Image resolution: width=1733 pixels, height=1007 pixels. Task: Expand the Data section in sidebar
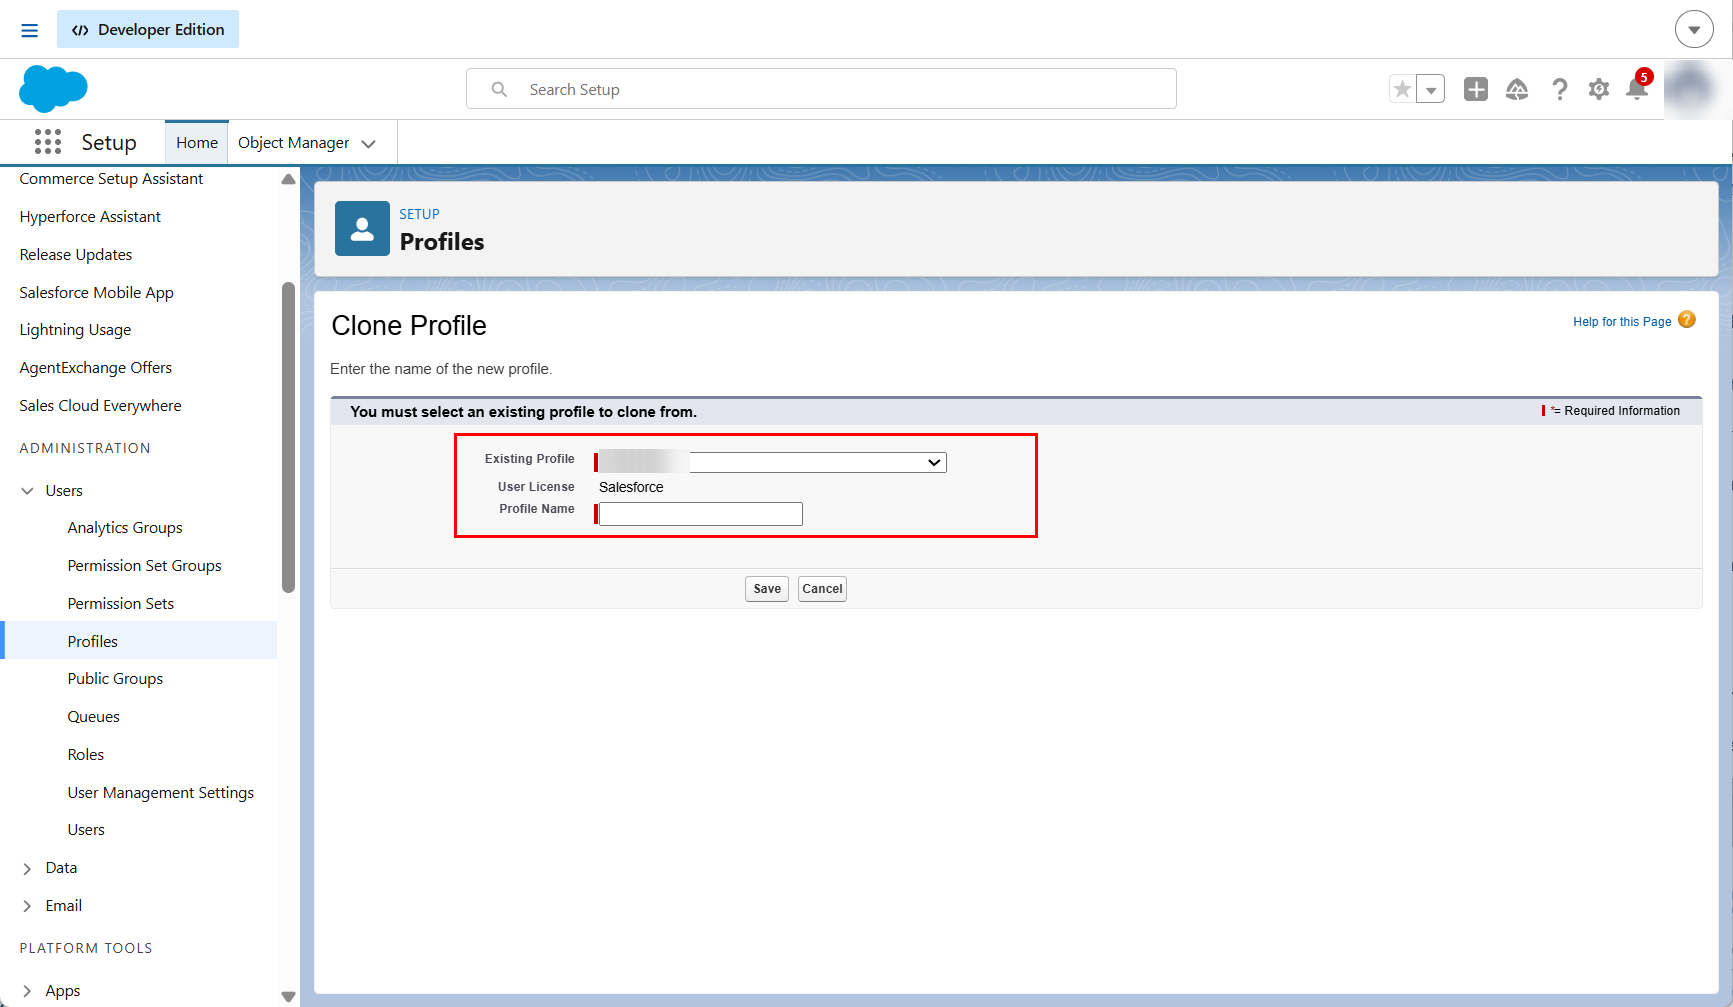click(x=28, y=869)
